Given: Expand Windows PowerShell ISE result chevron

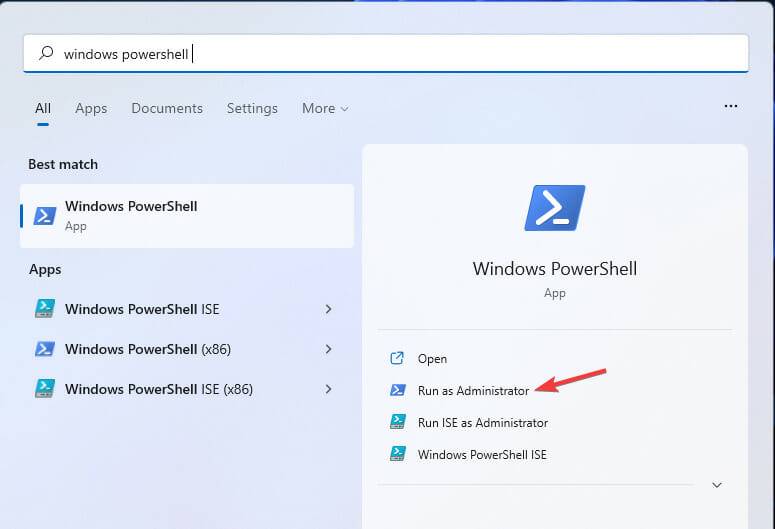Looking at the screenshot, I should (x=328, y=309).
